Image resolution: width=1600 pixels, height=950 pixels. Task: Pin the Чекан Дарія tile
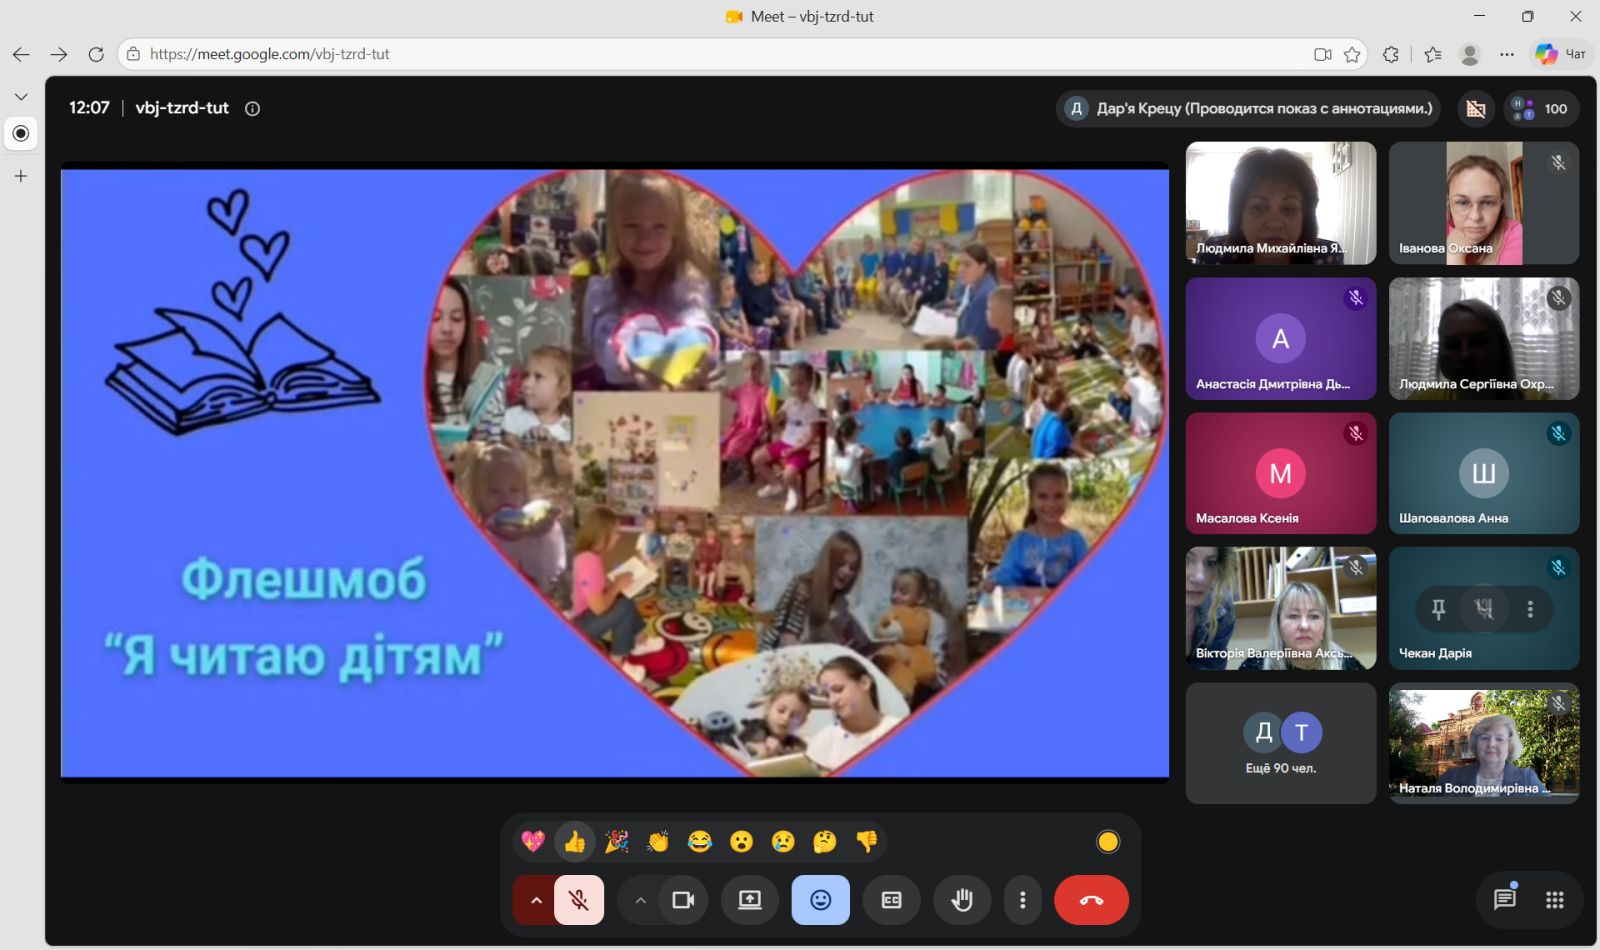(1438, 609)
